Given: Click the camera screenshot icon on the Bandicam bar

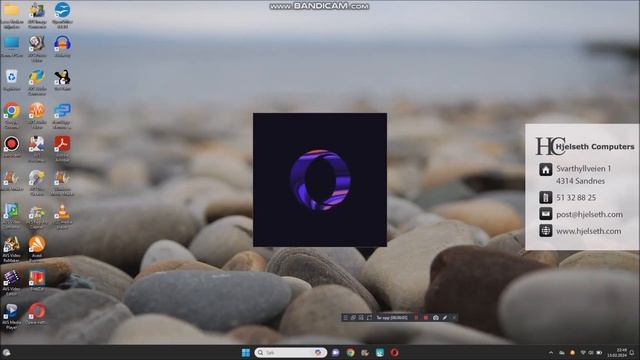Looking at the screenshot, I should point(436,318).
